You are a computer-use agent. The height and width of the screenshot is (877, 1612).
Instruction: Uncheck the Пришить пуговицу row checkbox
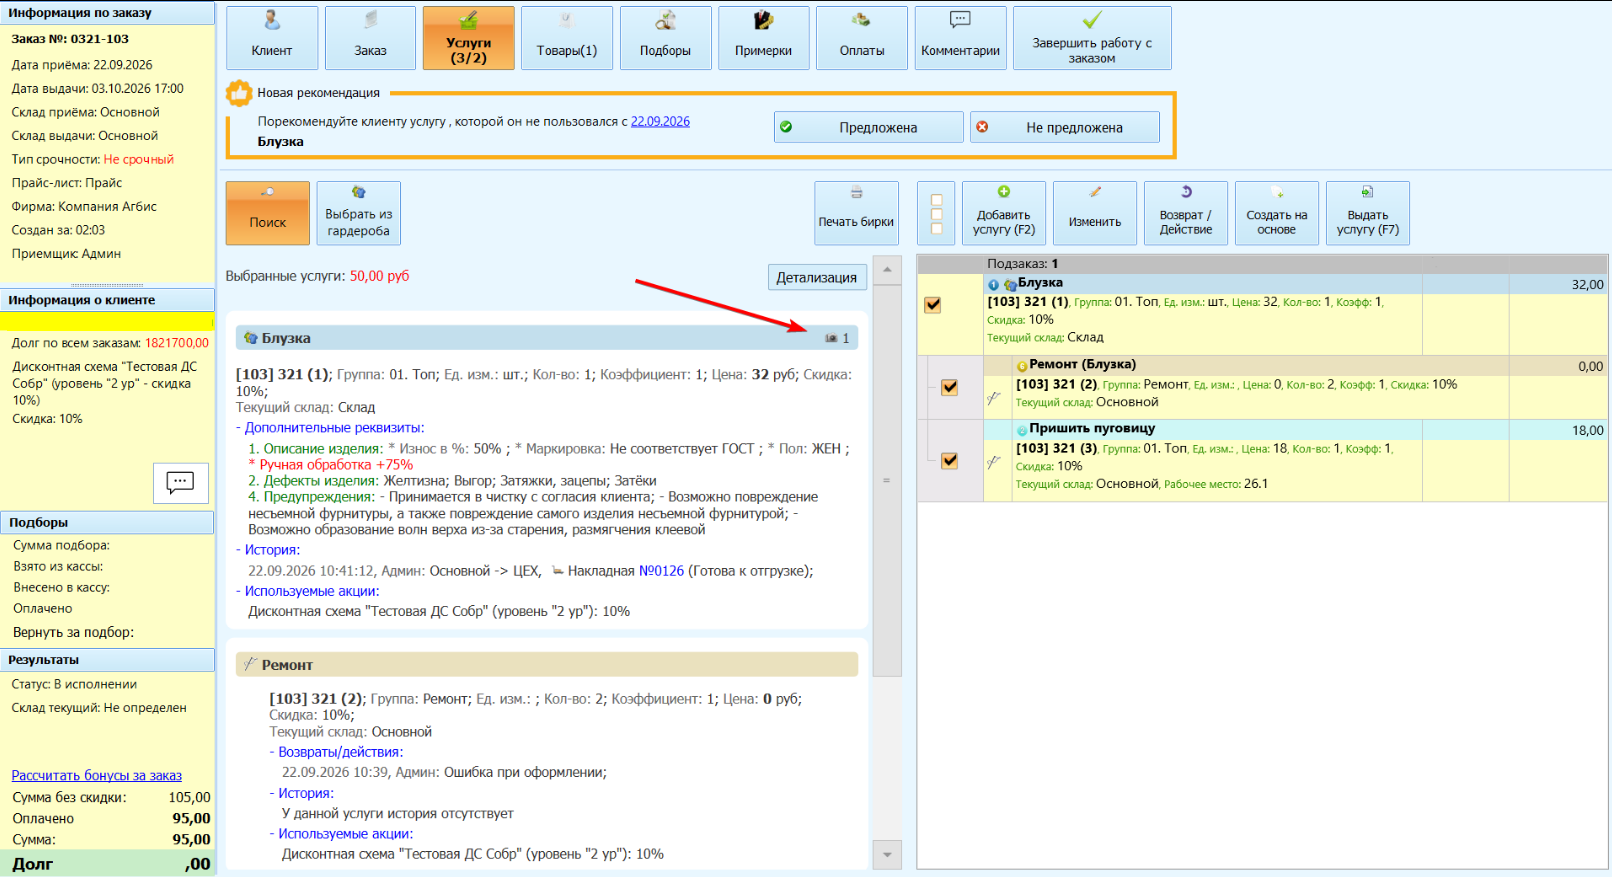(950, 461)
